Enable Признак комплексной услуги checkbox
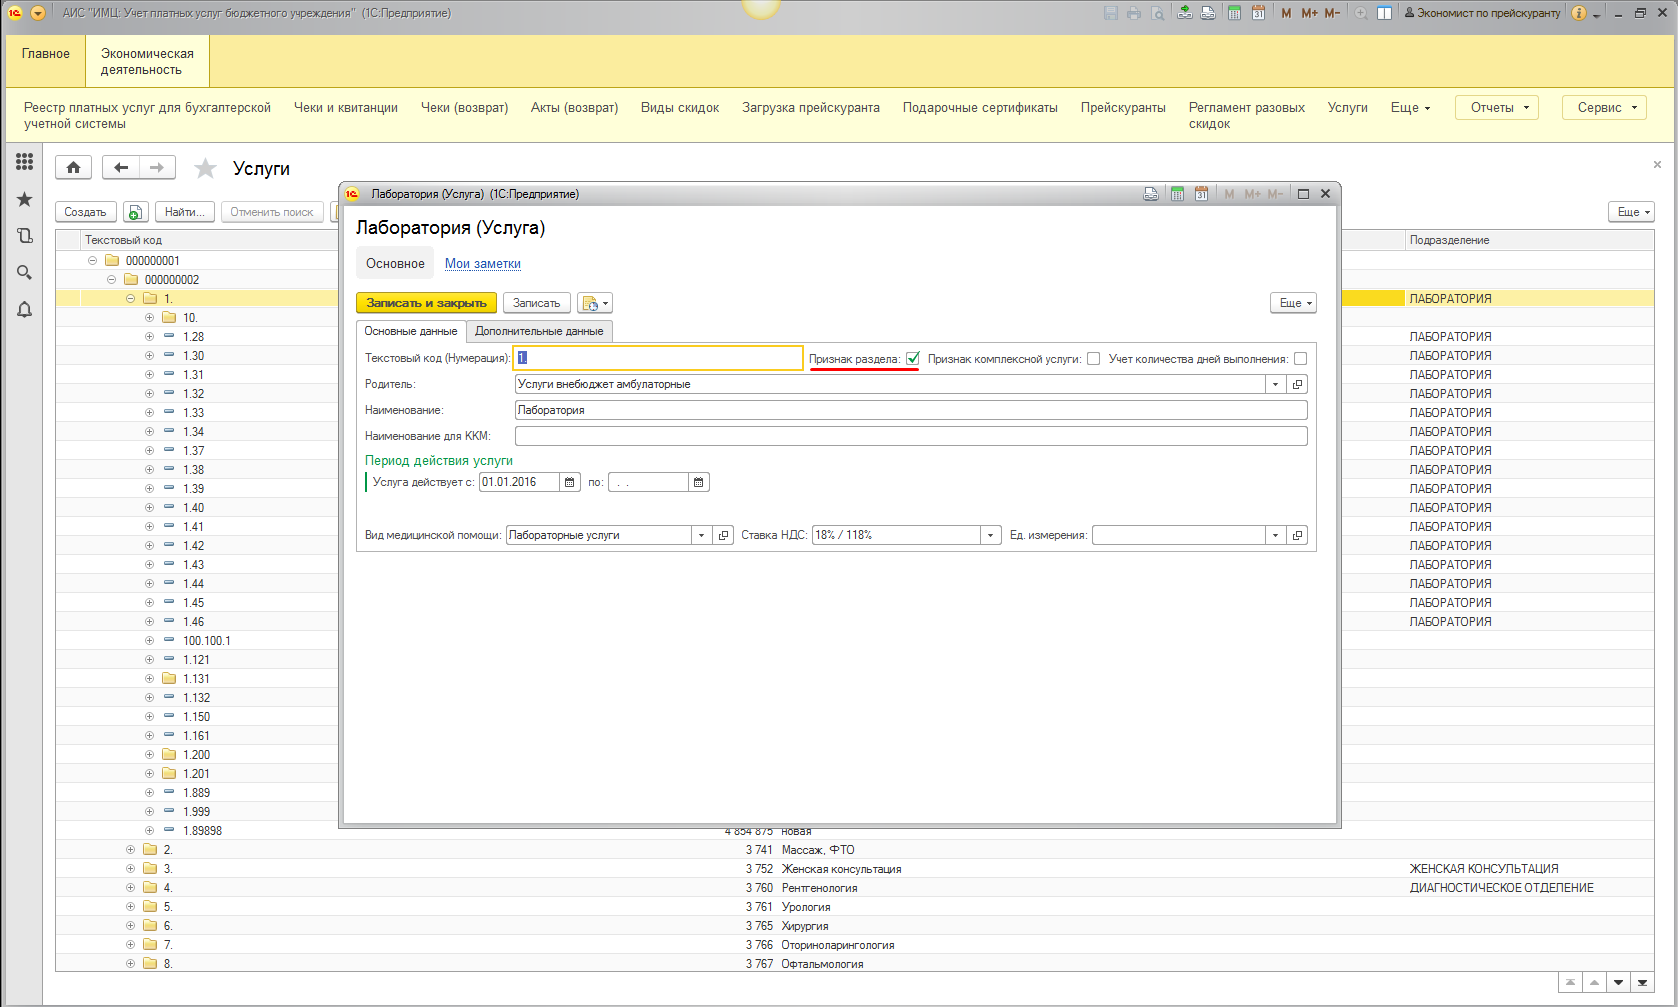1678x1007 pixels. click(x=1094, y=359)
